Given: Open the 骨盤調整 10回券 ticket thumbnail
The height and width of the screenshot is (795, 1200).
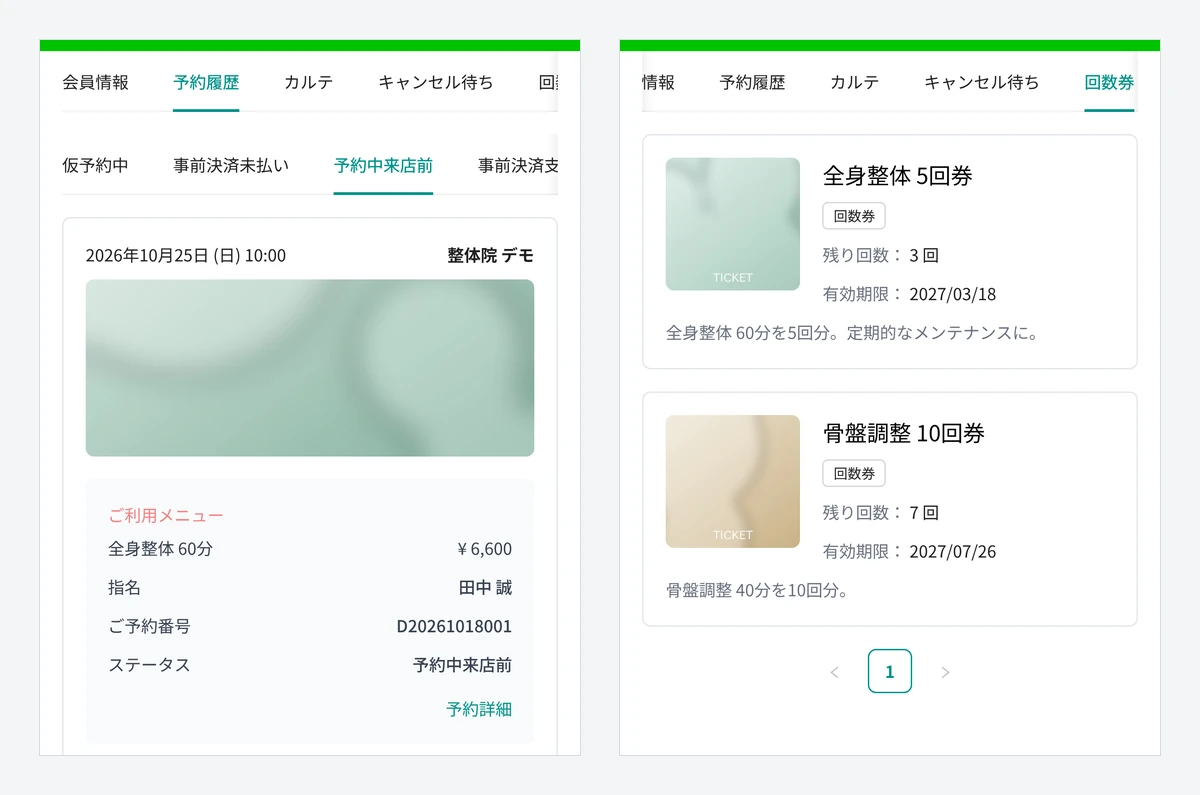Looking at the screenshot, I should coord(733,482).
